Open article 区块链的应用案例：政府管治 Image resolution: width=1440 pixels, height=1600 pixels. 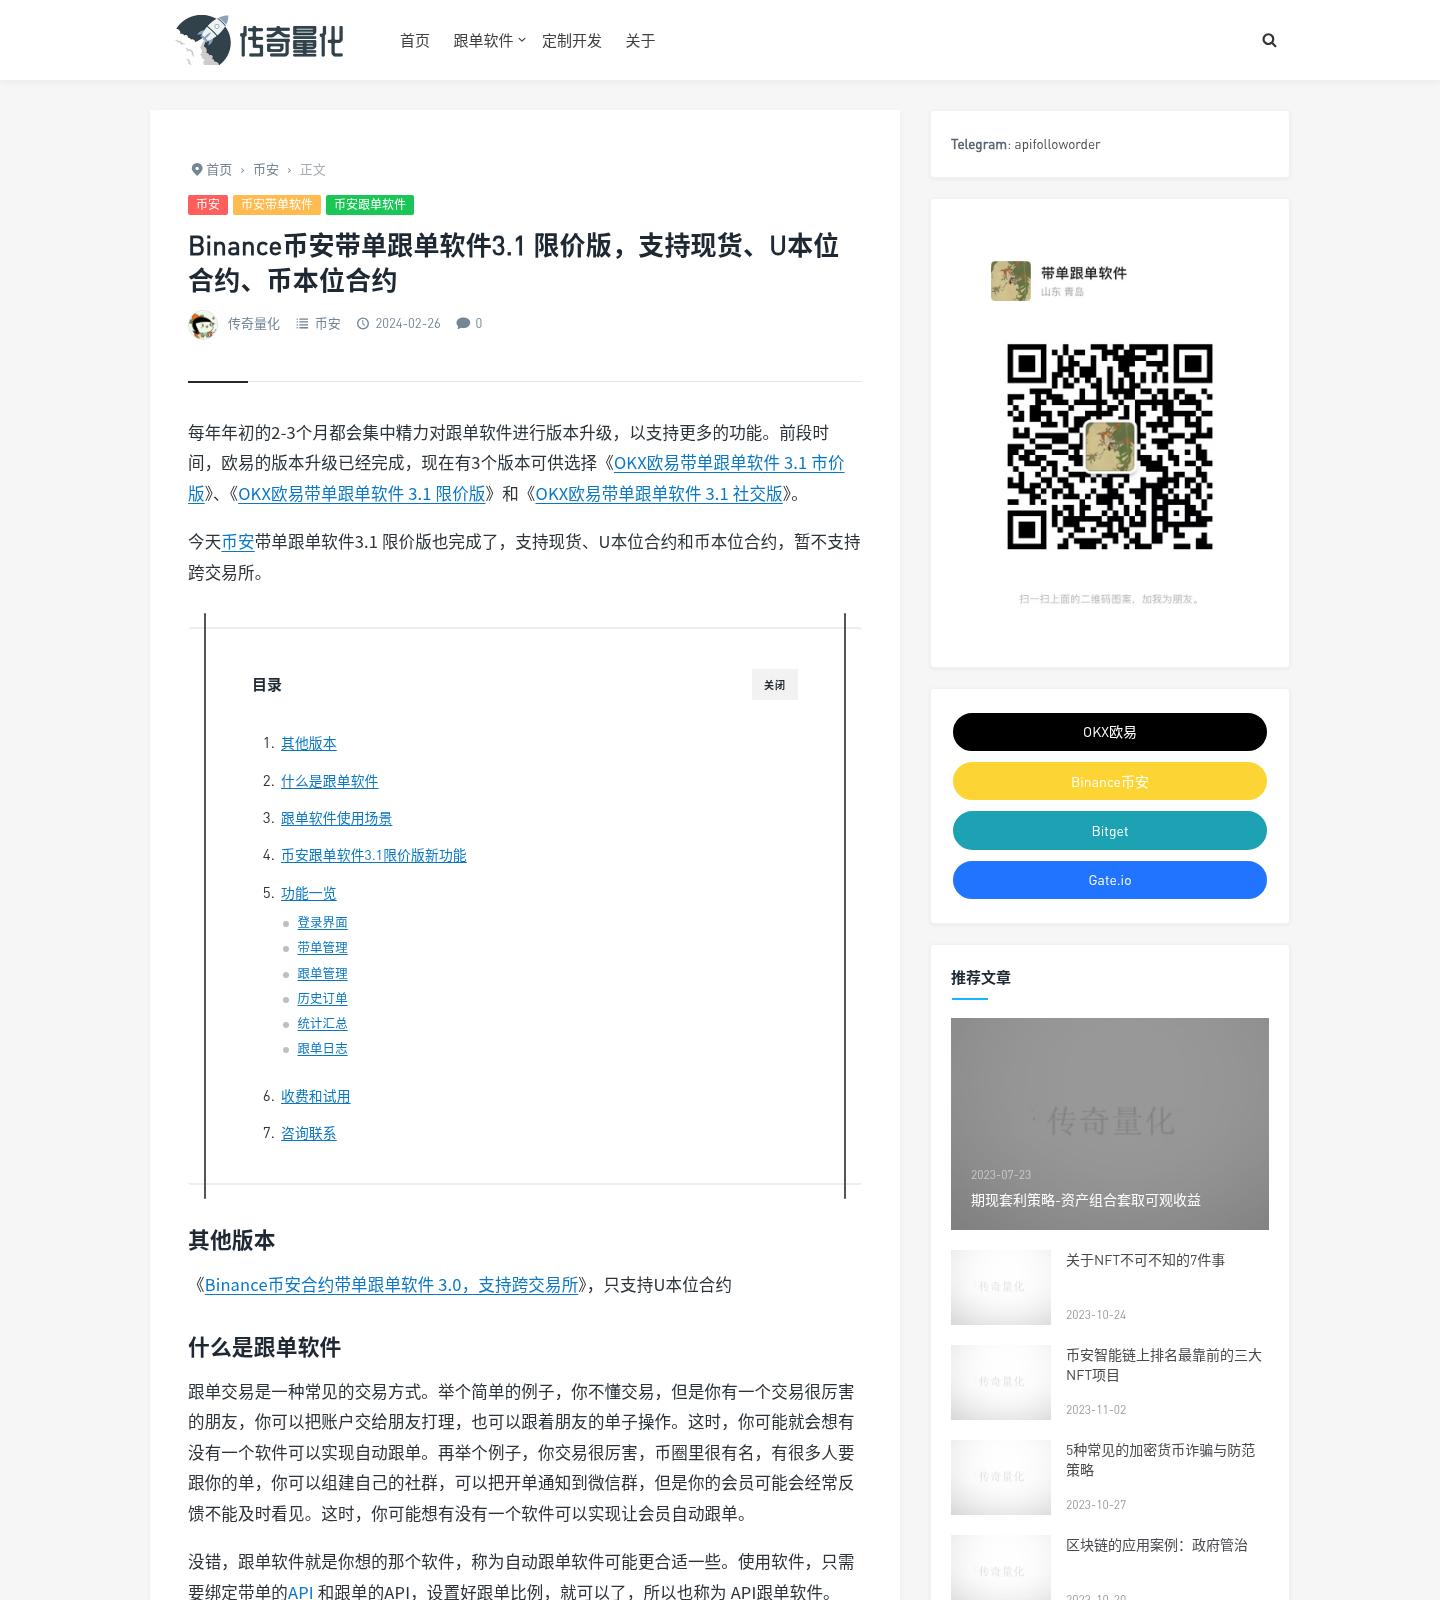click(x=1157, y=1545)
